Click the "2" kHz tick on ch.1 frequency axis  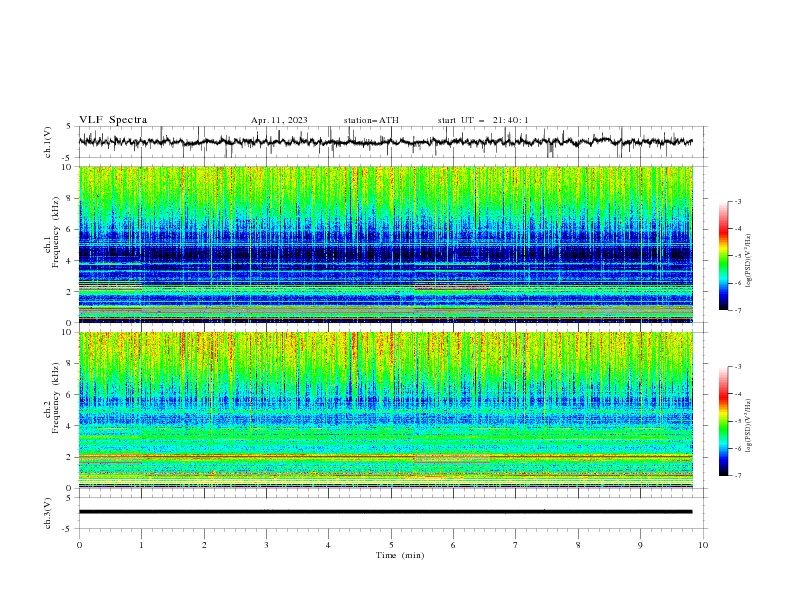click(71, 291)
